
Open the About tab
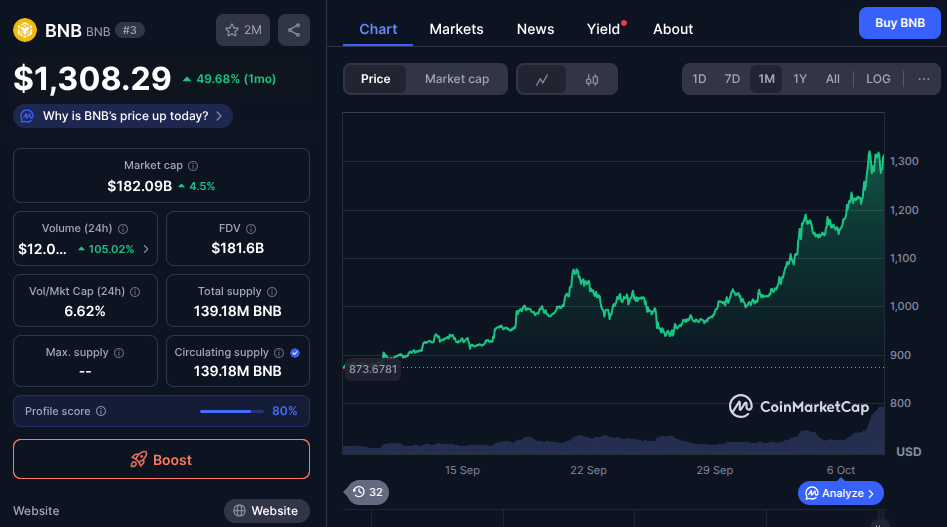pos(673,29)
